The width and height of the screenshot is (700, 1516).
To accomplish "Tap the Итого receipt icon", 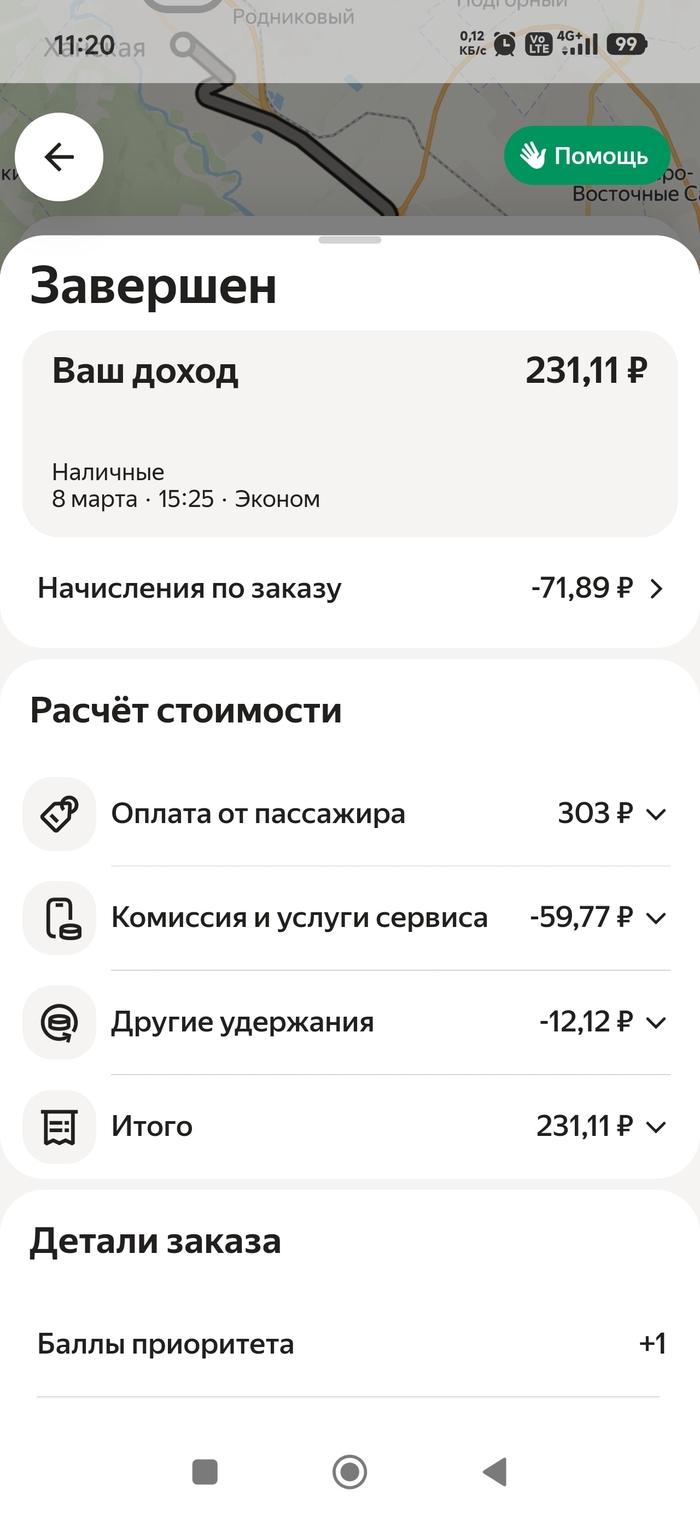I will click(59, 1127).
